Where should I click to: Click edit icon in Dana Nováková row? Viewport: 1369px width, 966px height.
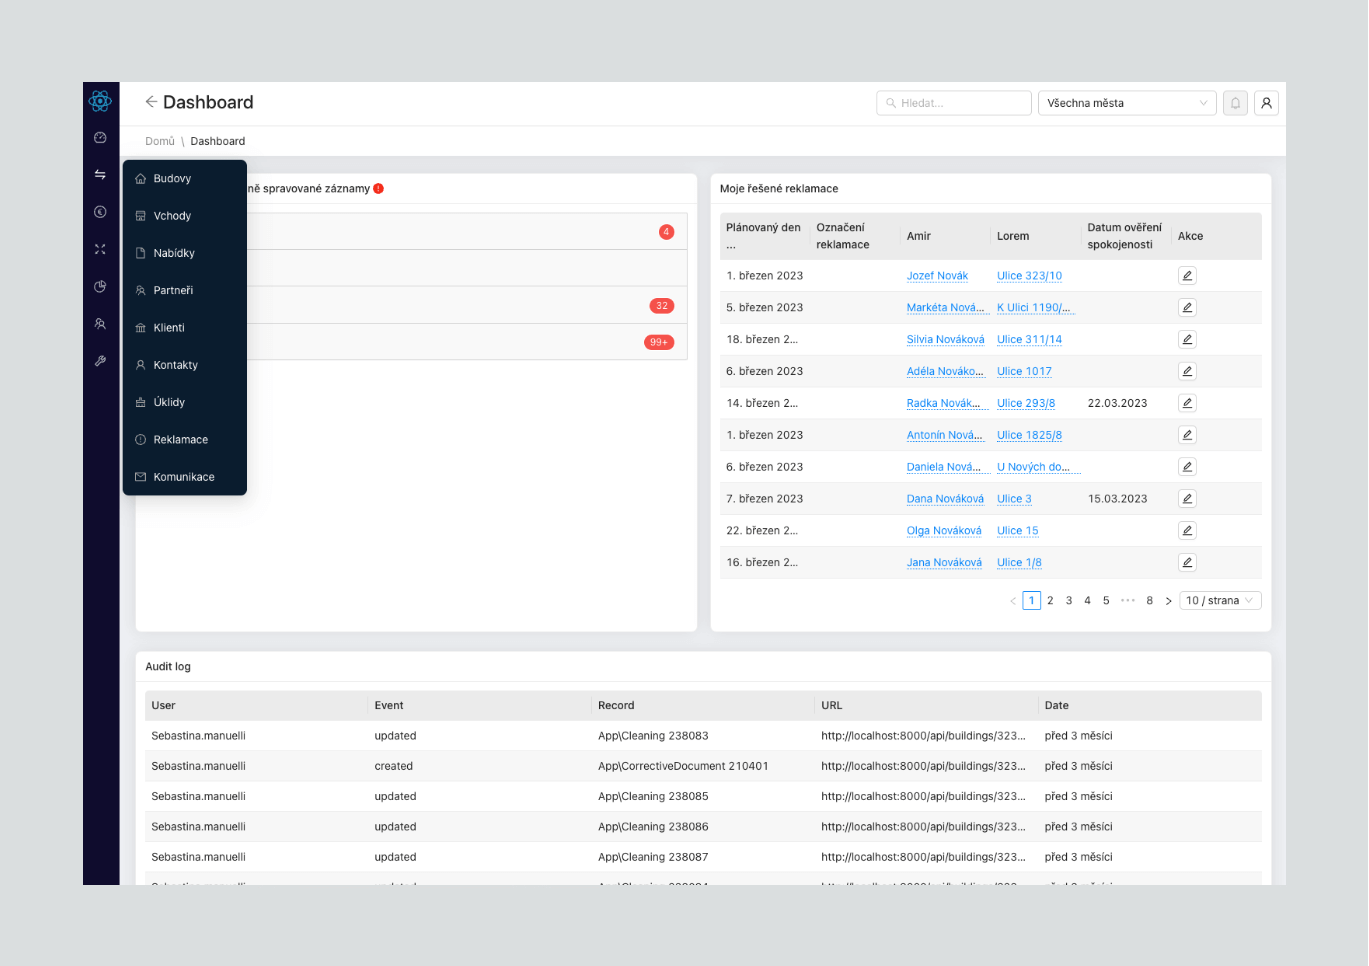[1187, 499]
